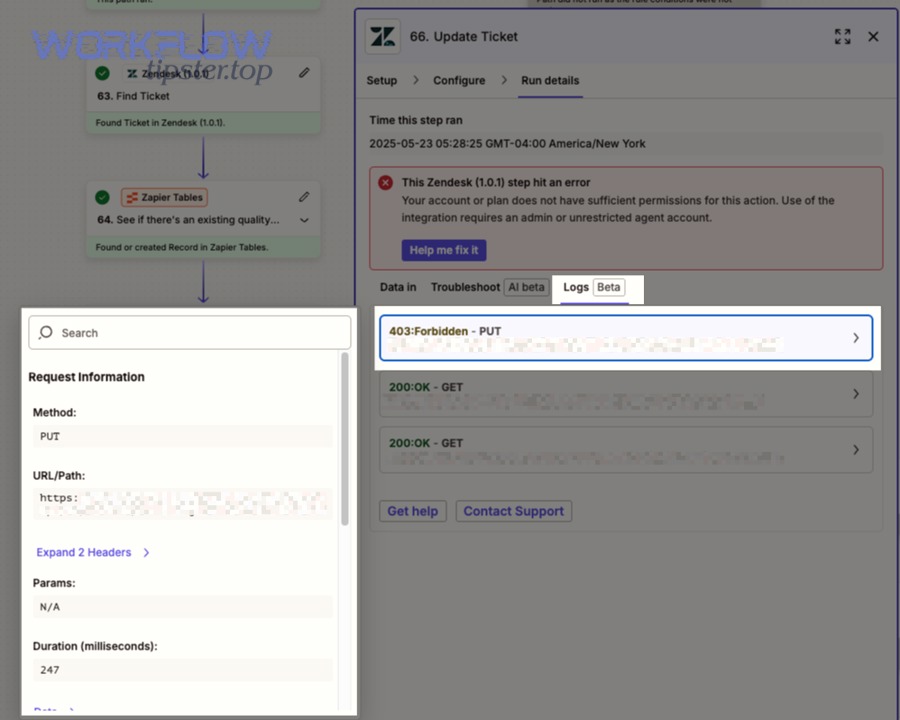Expand 2 Headers in request information
This screenshot has height=720, width=900.
(92, 552)
